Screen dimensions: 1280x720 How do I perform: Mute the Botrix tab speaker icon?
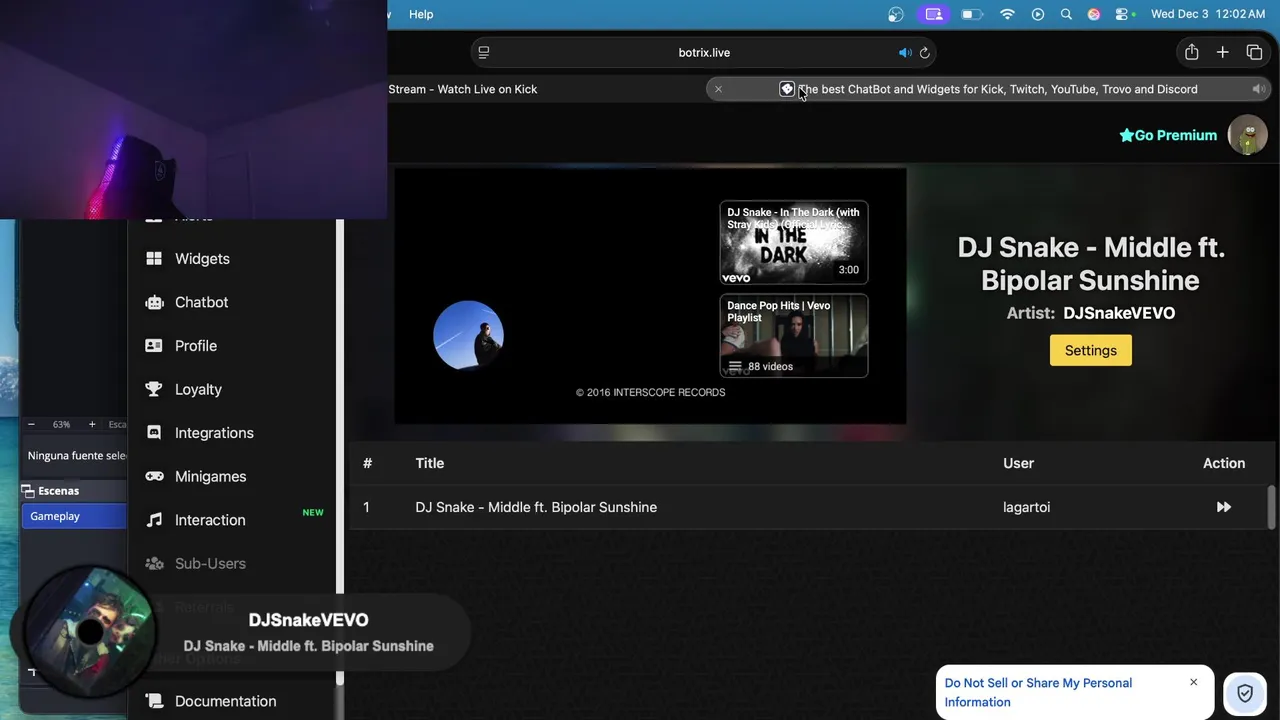1258,89
